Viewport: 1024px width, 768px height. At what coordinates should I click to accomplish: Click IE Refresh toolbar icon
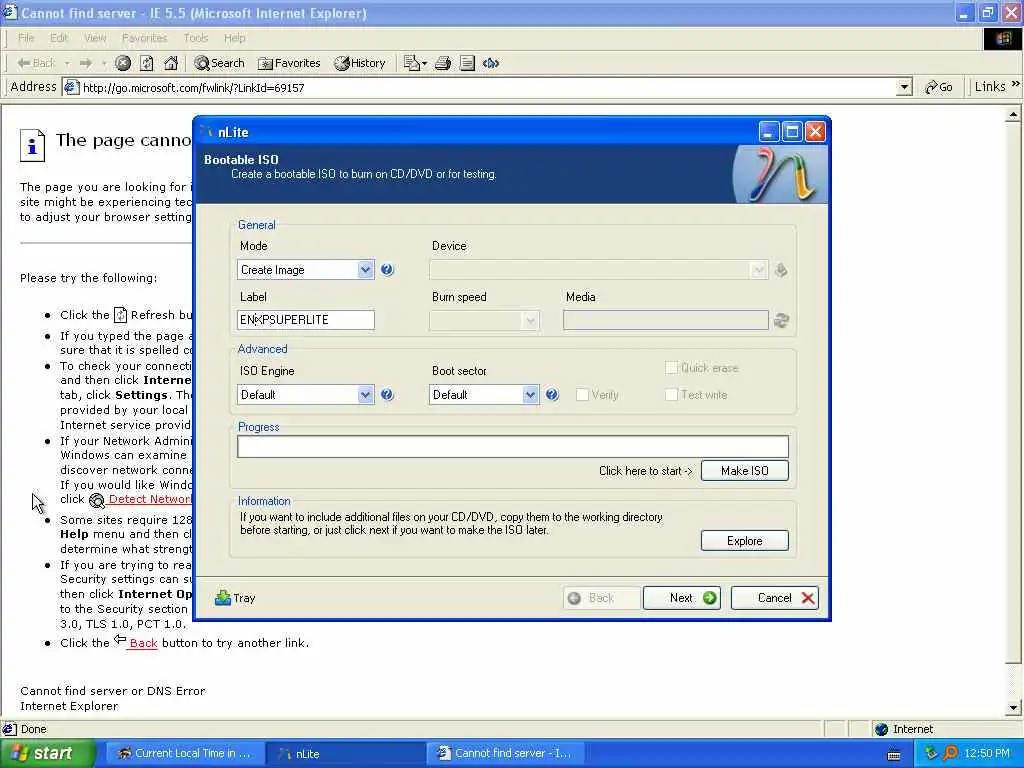tap(147, 63)
